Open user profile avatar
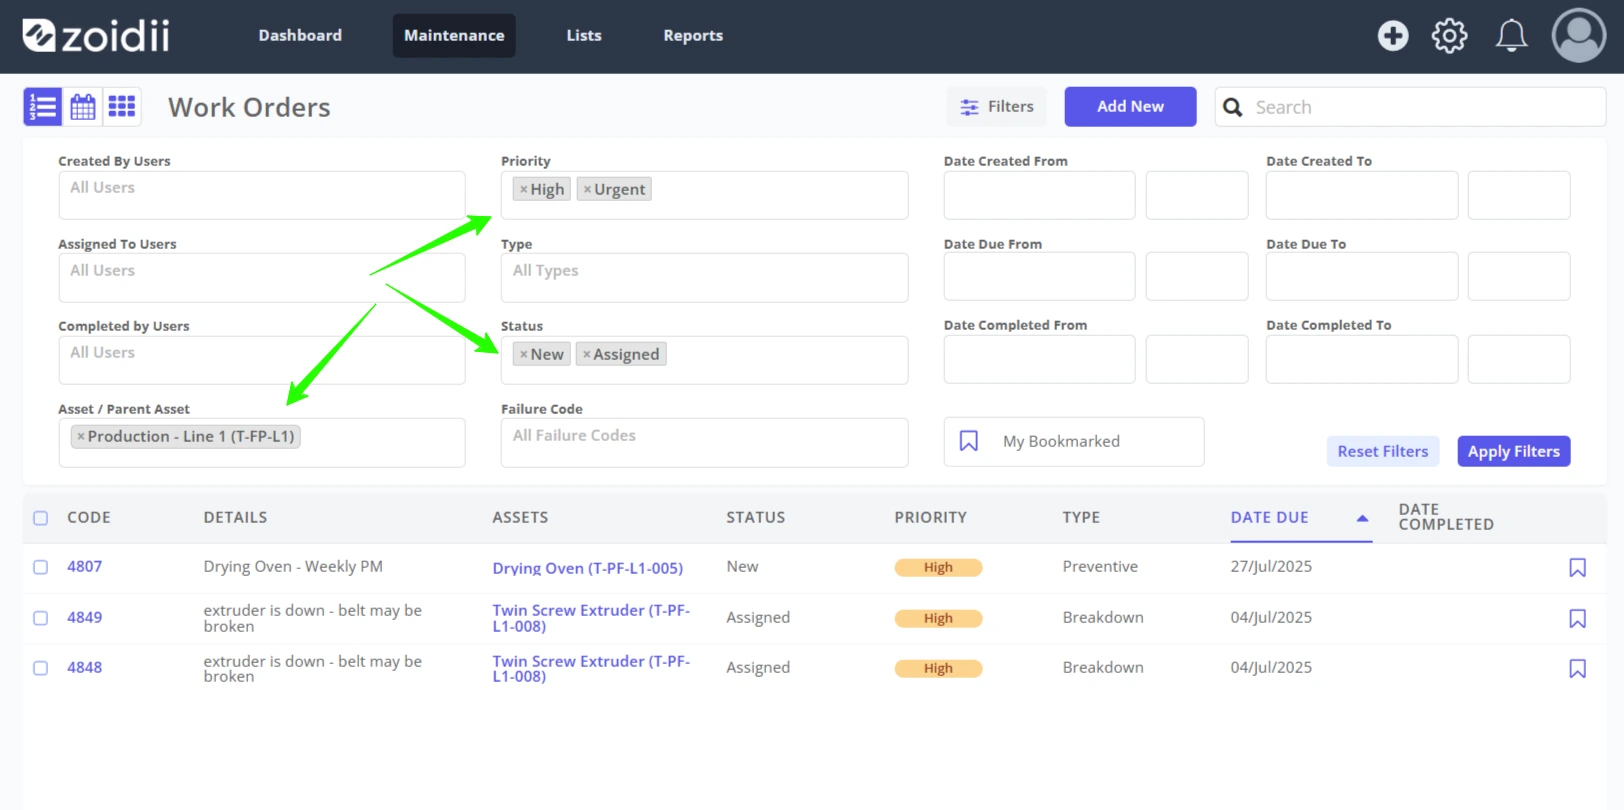1624x810 pixels. pyautogui.click(x=1578, y=36)
